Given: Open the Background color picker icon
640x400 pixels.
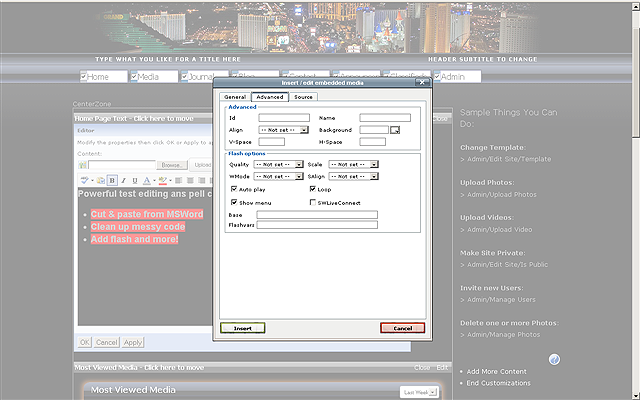Looking at the screenshot, I should 394,130.
